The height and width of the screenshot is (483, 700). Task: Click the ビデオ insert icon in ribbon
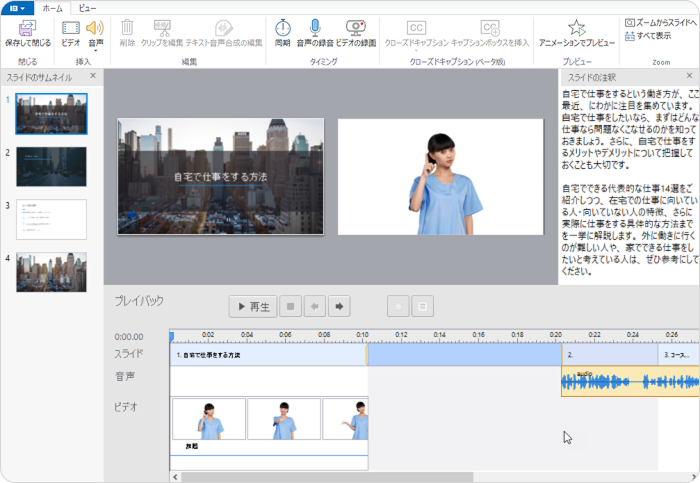(x=71, y=28)
